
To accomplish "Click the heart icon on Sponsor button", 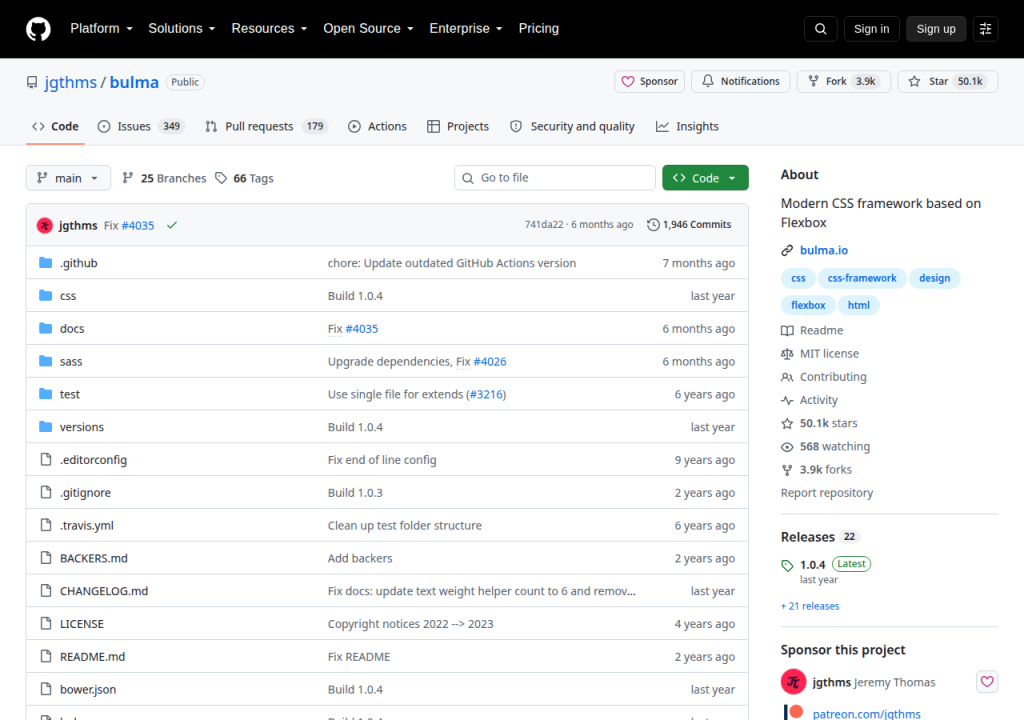I will point(628,82).
